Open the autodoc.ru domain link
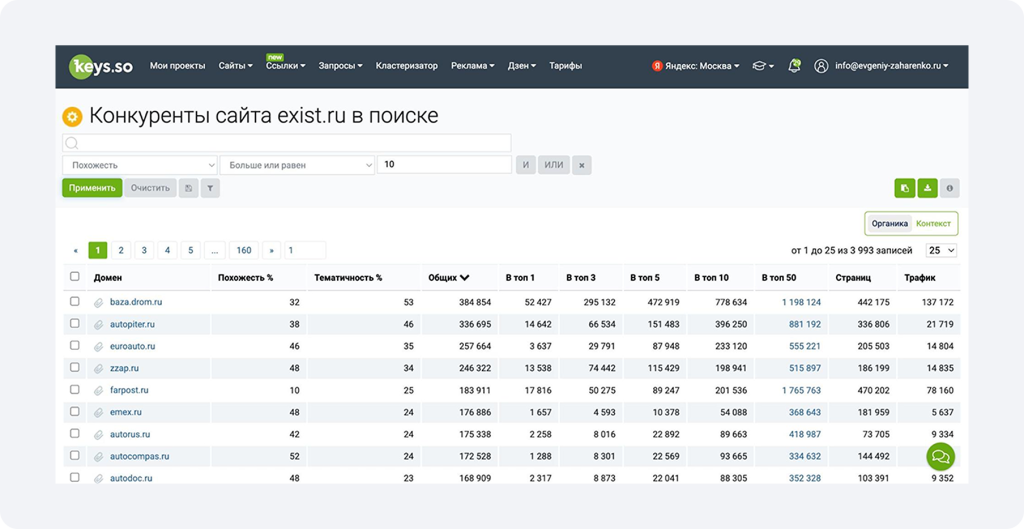This screenshot has width=1024, height=529. (131, 478)
